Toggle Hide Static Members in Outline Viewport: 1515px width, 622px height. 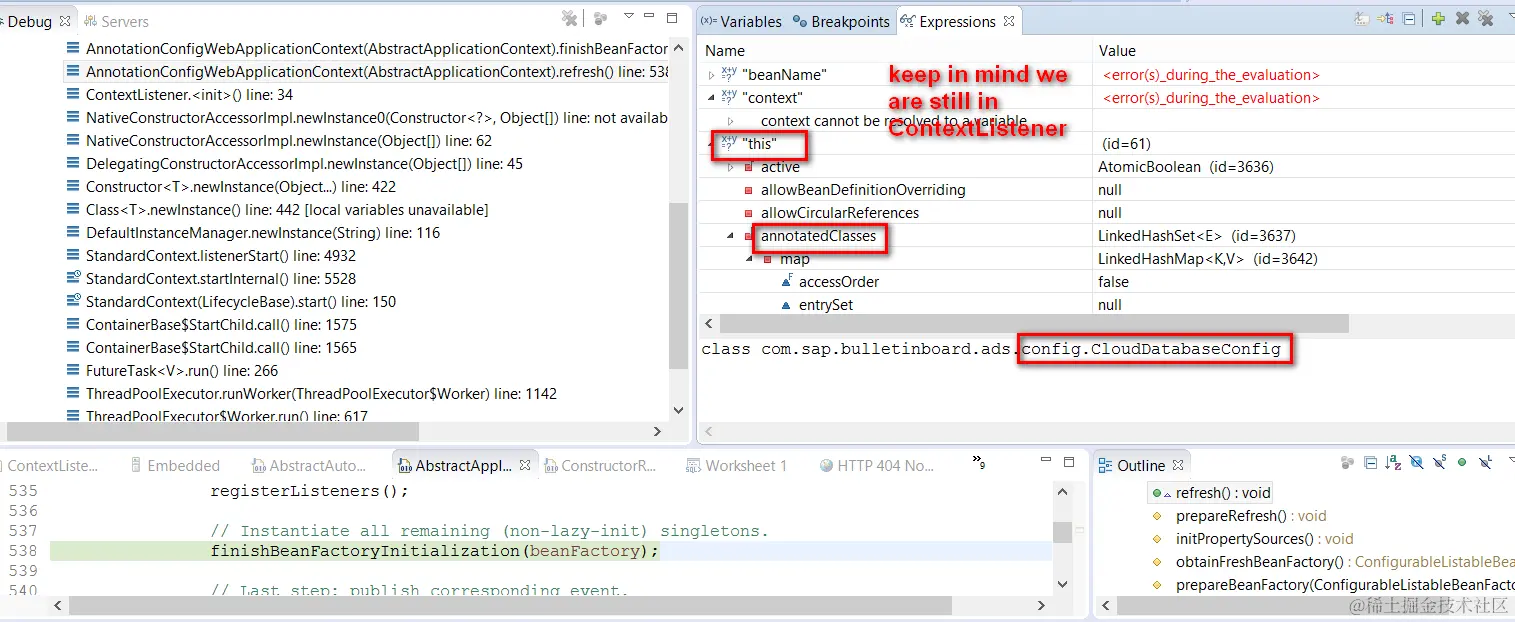pyautogui.click(x=1439, y=463)
